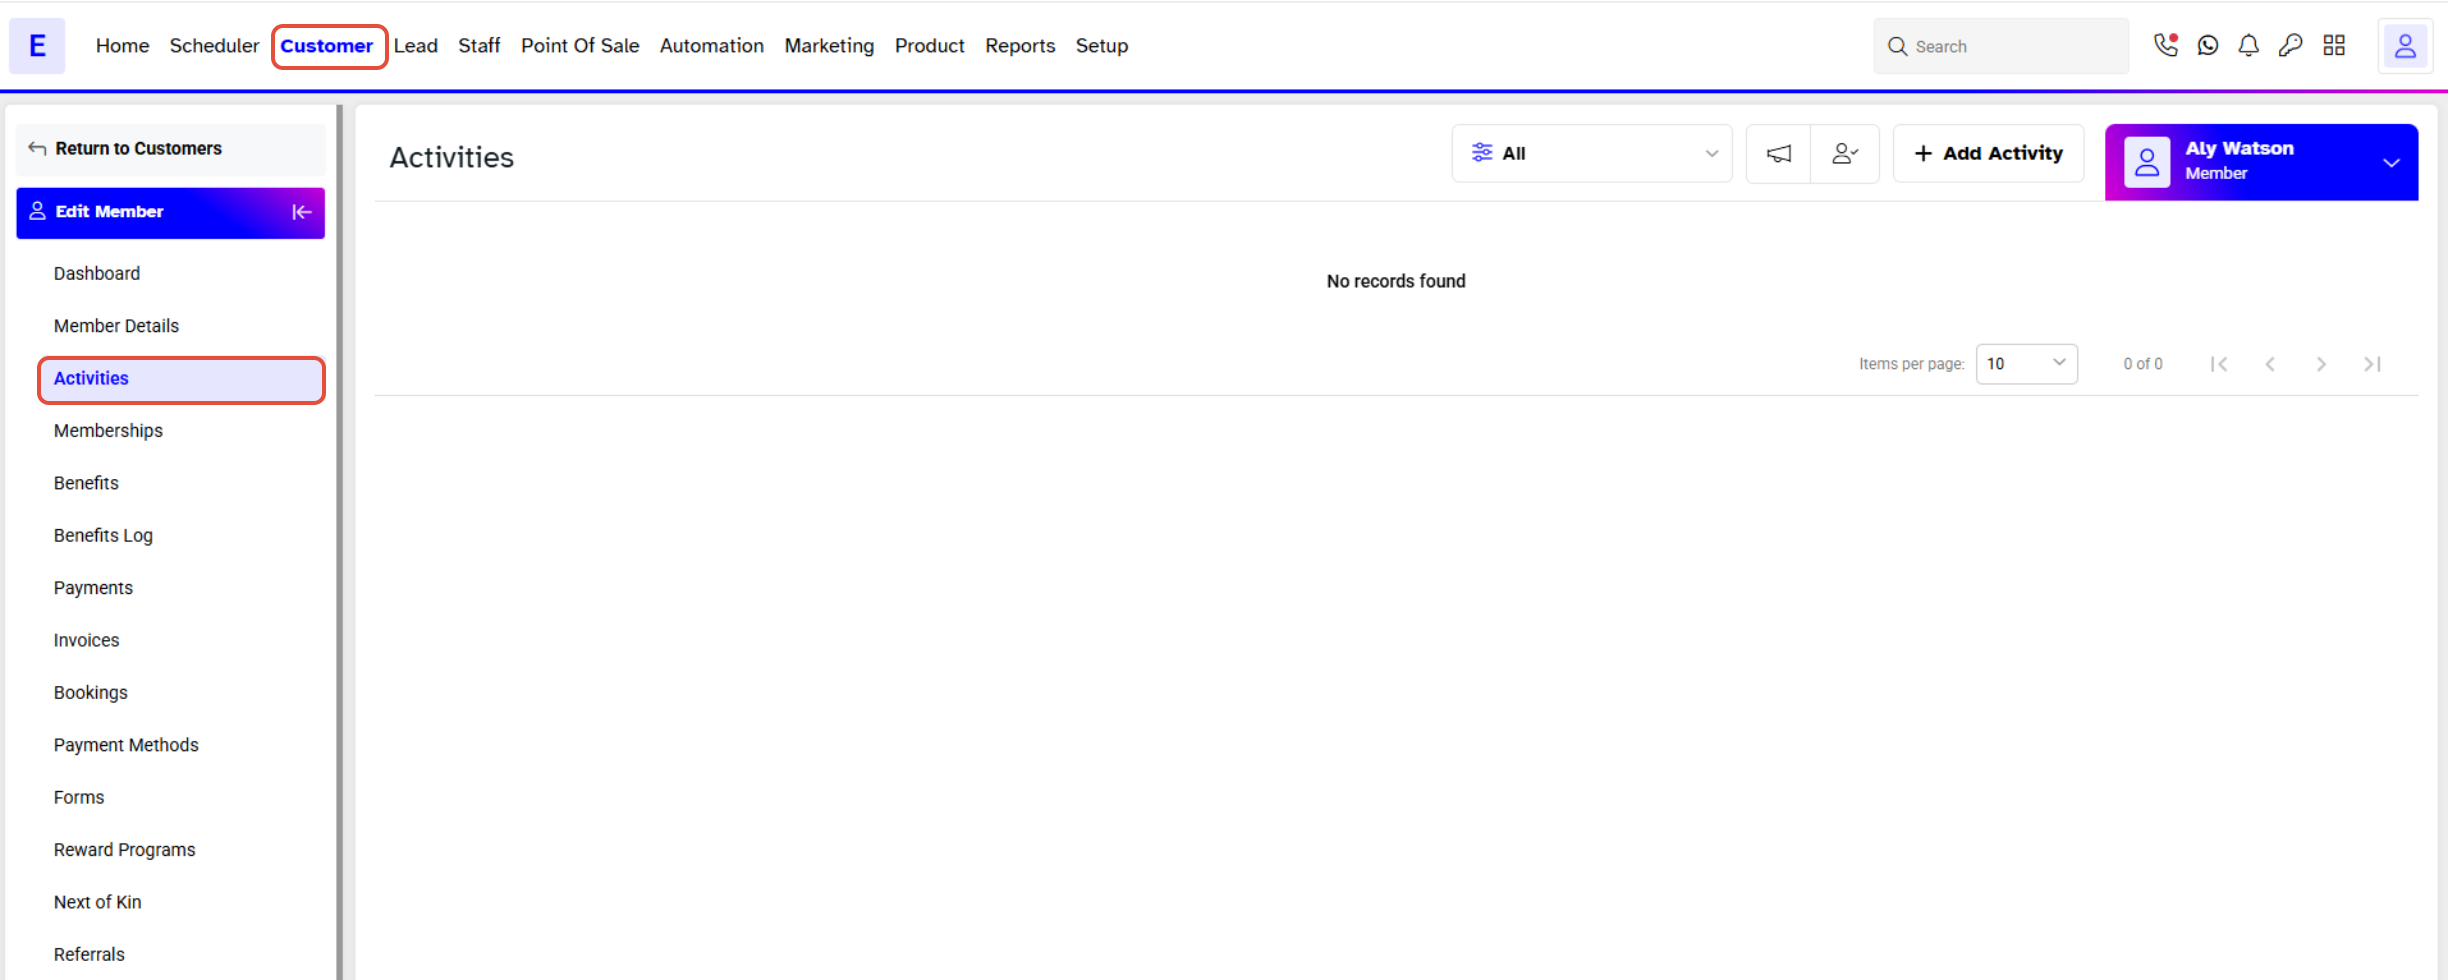Click the Edit Member header button

(171, 212)
